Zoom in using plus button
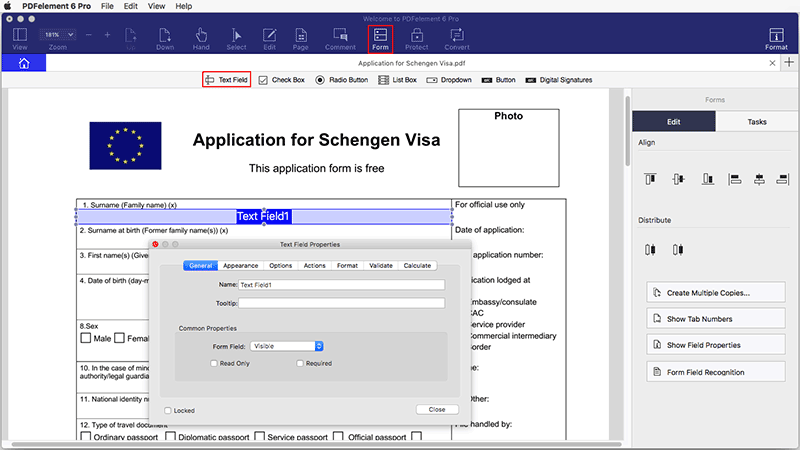The width and height of the screenshot is (800, 450). pyautogui.click(x=107, y=35)
